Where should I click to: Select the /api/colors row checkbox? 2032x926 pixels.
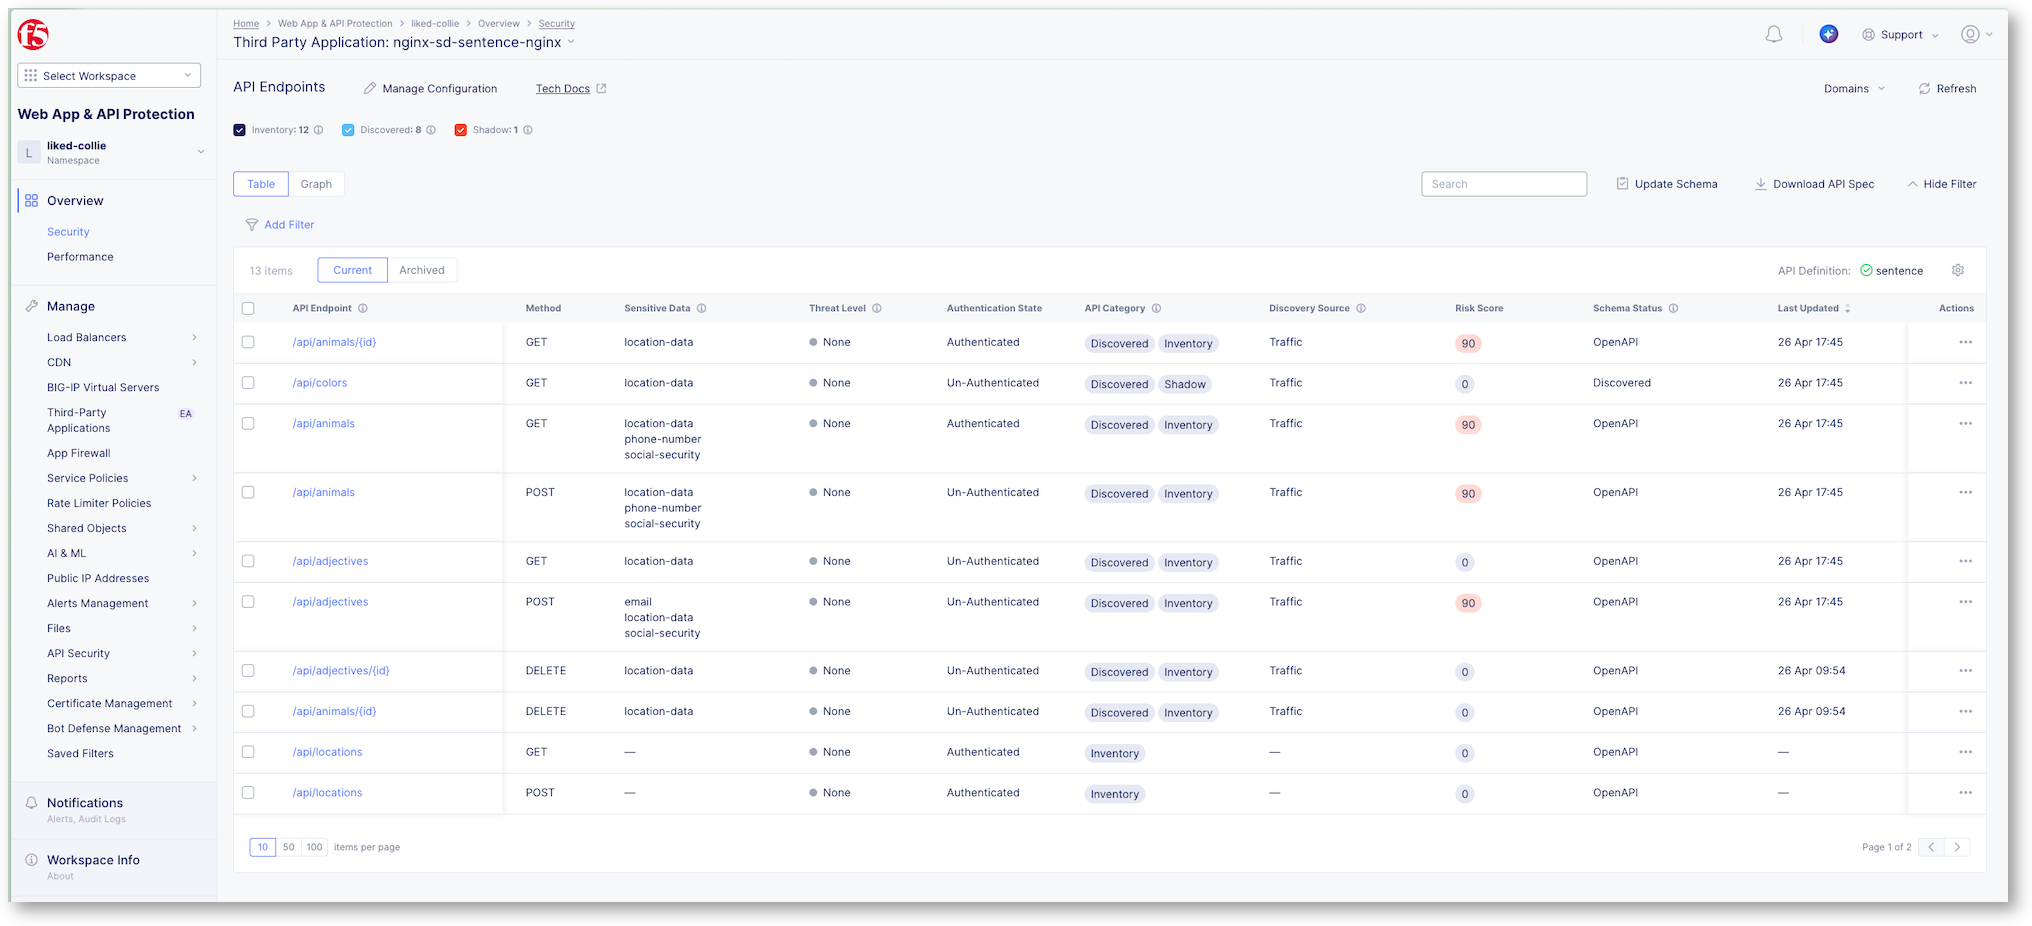tap(248, 383)
